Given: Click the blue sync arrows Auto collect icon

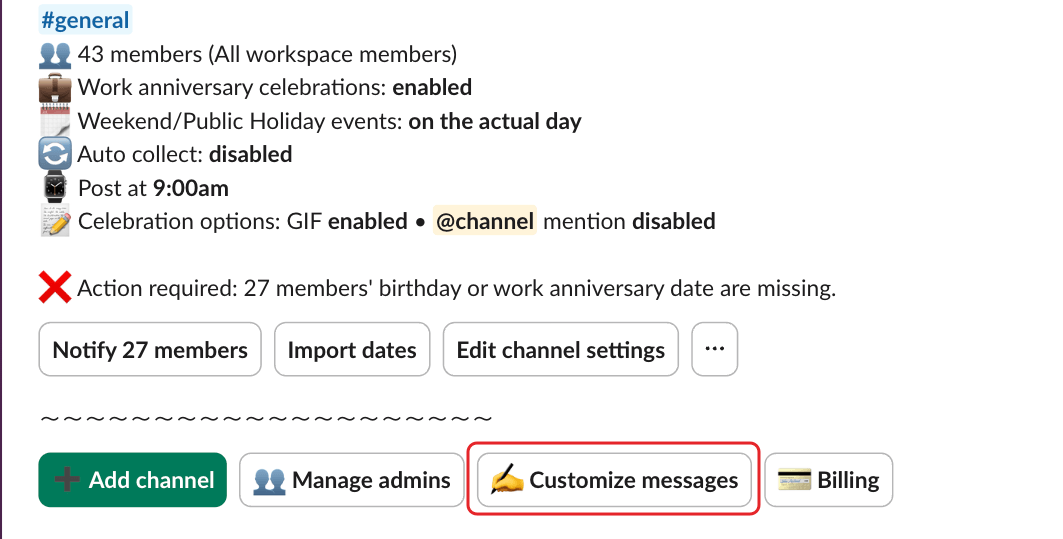Looking at the screenshot, I should coord(55,155).
